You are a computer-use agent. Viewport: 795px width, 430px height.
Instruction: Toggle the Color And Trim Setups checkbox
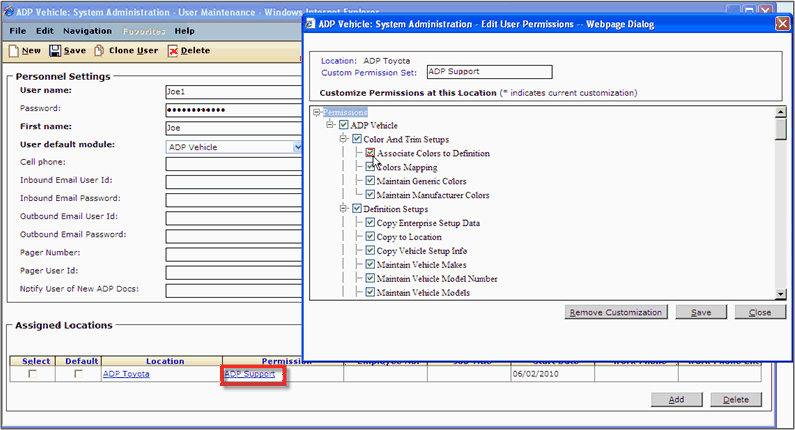pyautogui.click(x=357, y=138)
